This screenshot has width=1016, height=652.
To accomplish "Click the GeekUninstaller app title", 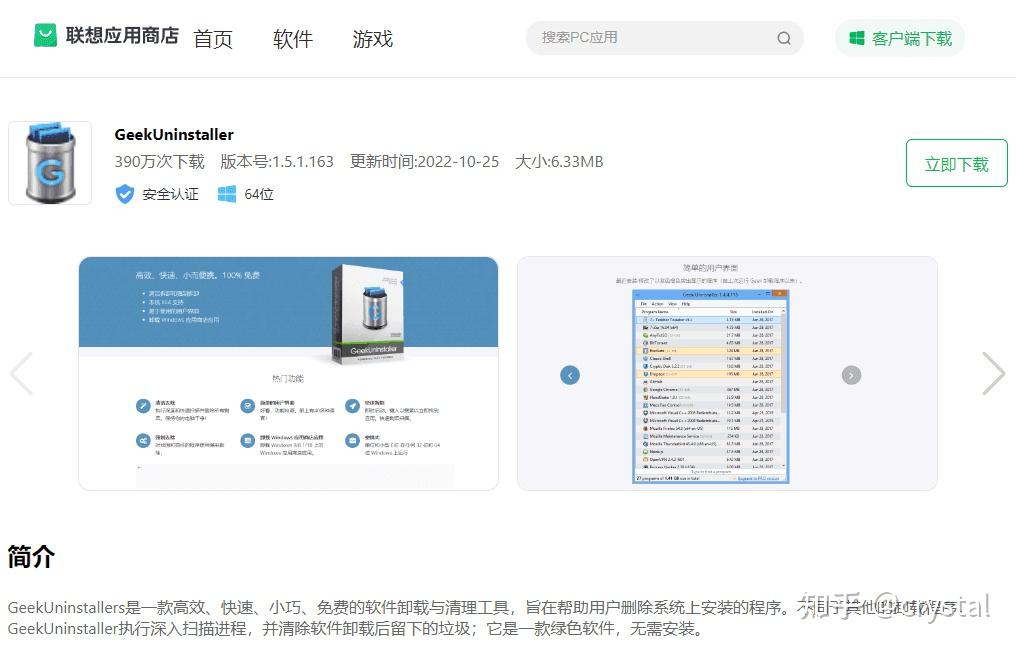I will [x=174, y=135].
